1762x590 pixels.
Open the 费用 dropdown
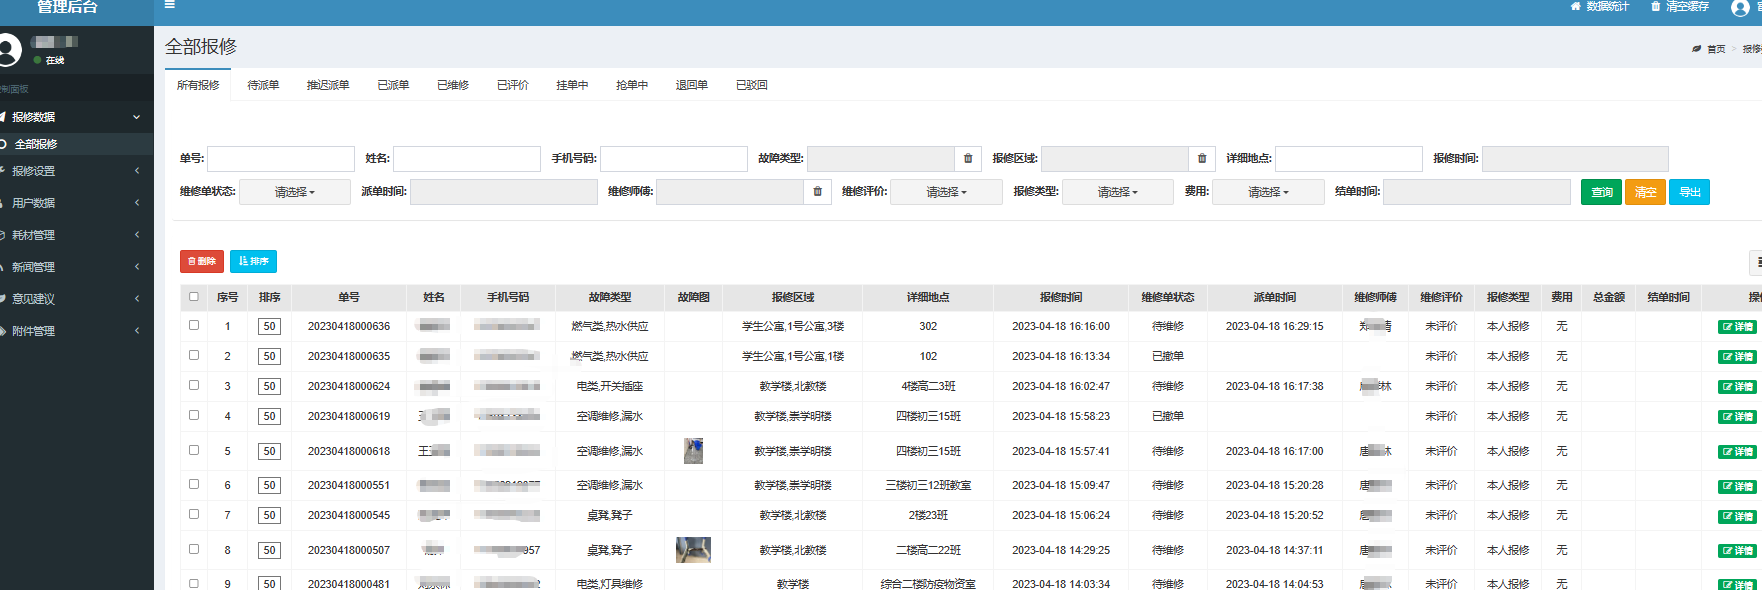pos(1268,192)
